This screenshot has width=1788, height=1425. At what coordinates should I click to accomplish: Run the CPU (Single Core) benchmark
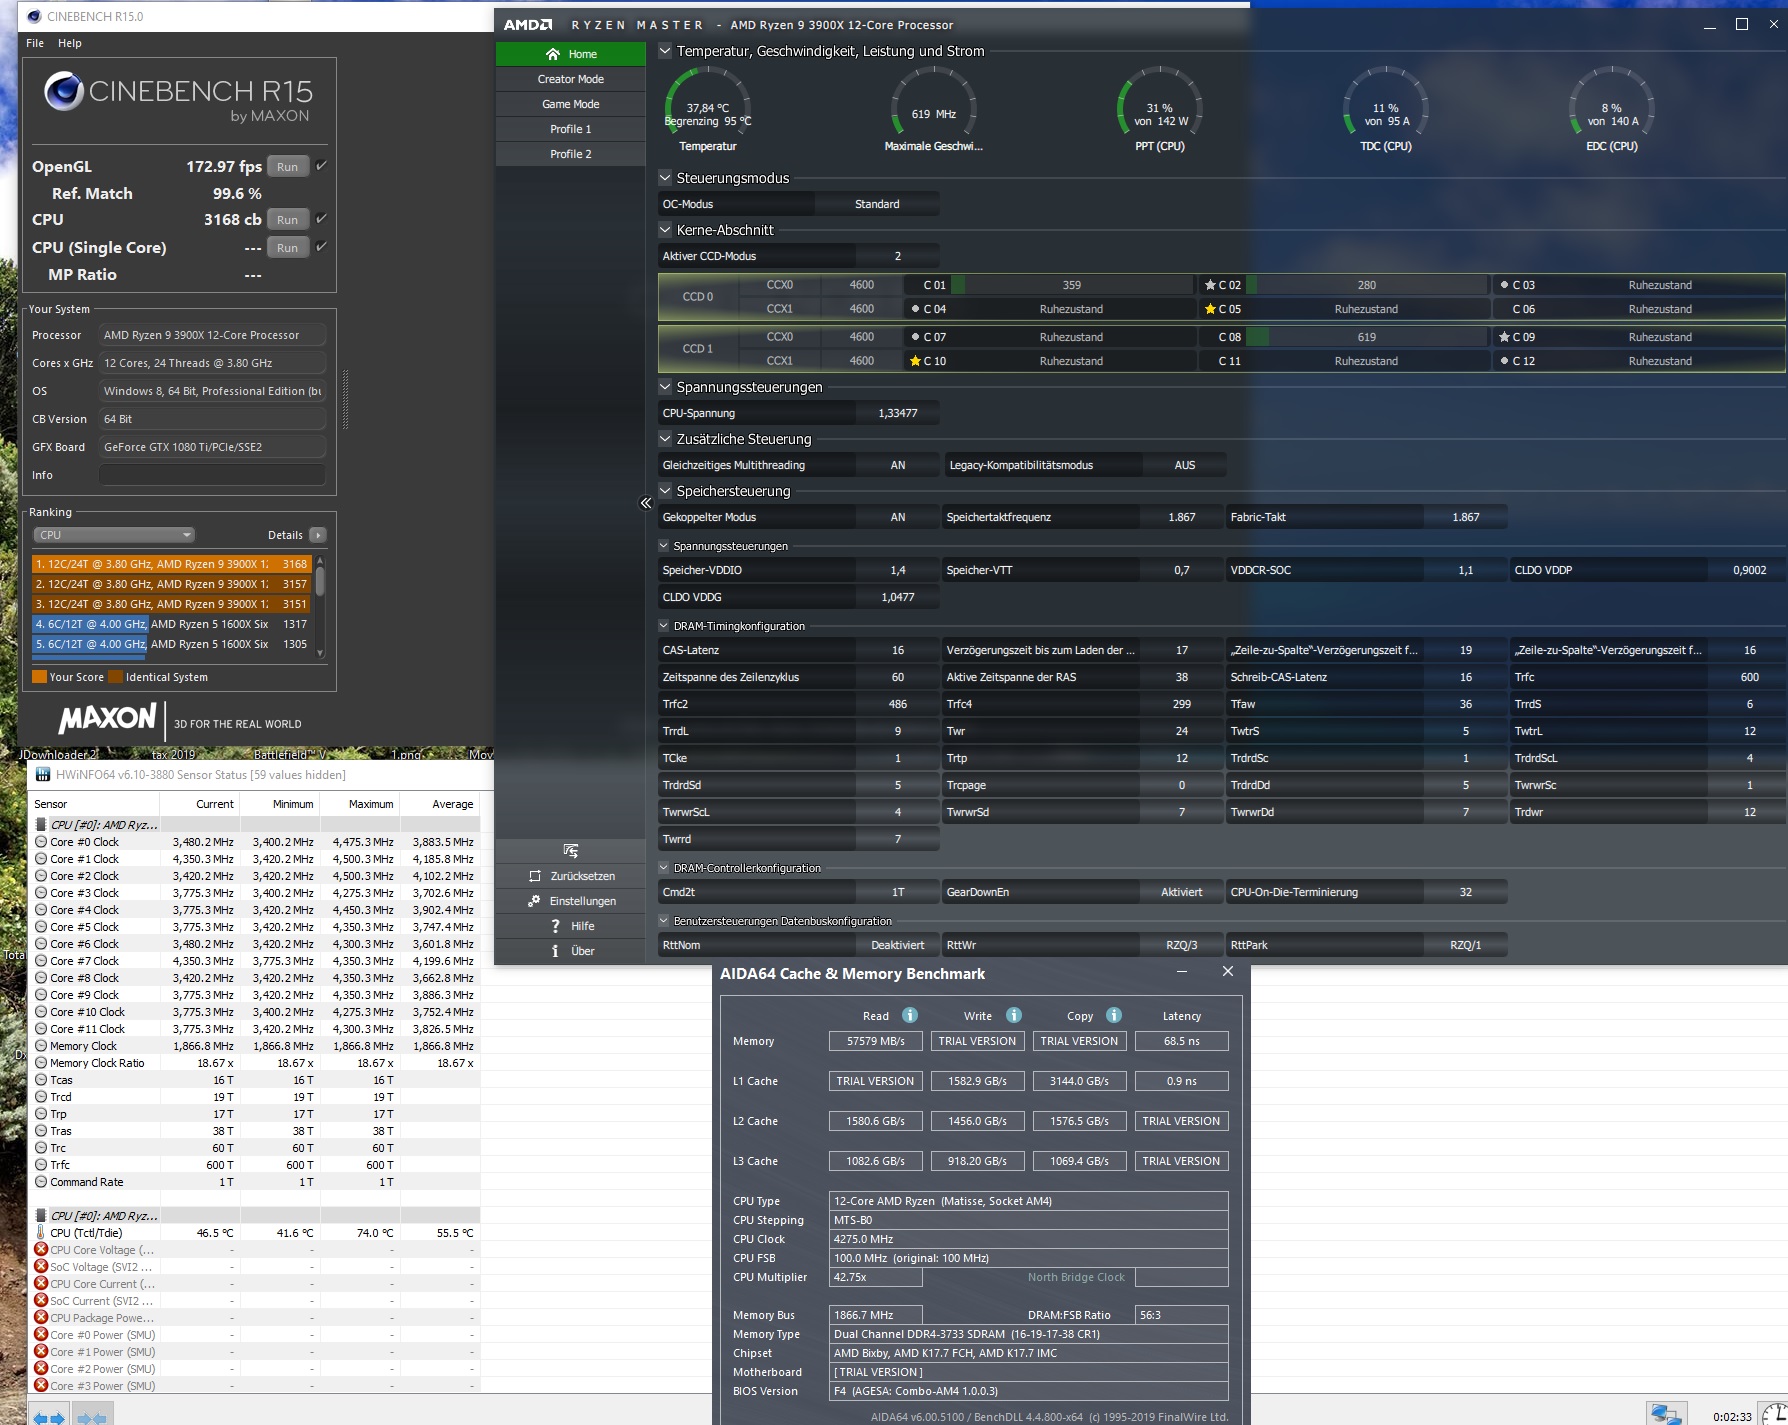288,248
